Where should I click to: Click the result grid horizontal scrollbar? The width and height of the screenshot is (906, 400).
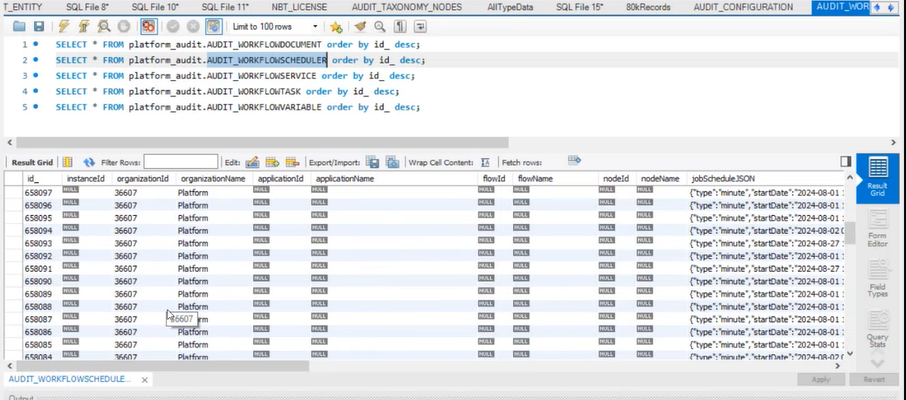coord(163,366)
